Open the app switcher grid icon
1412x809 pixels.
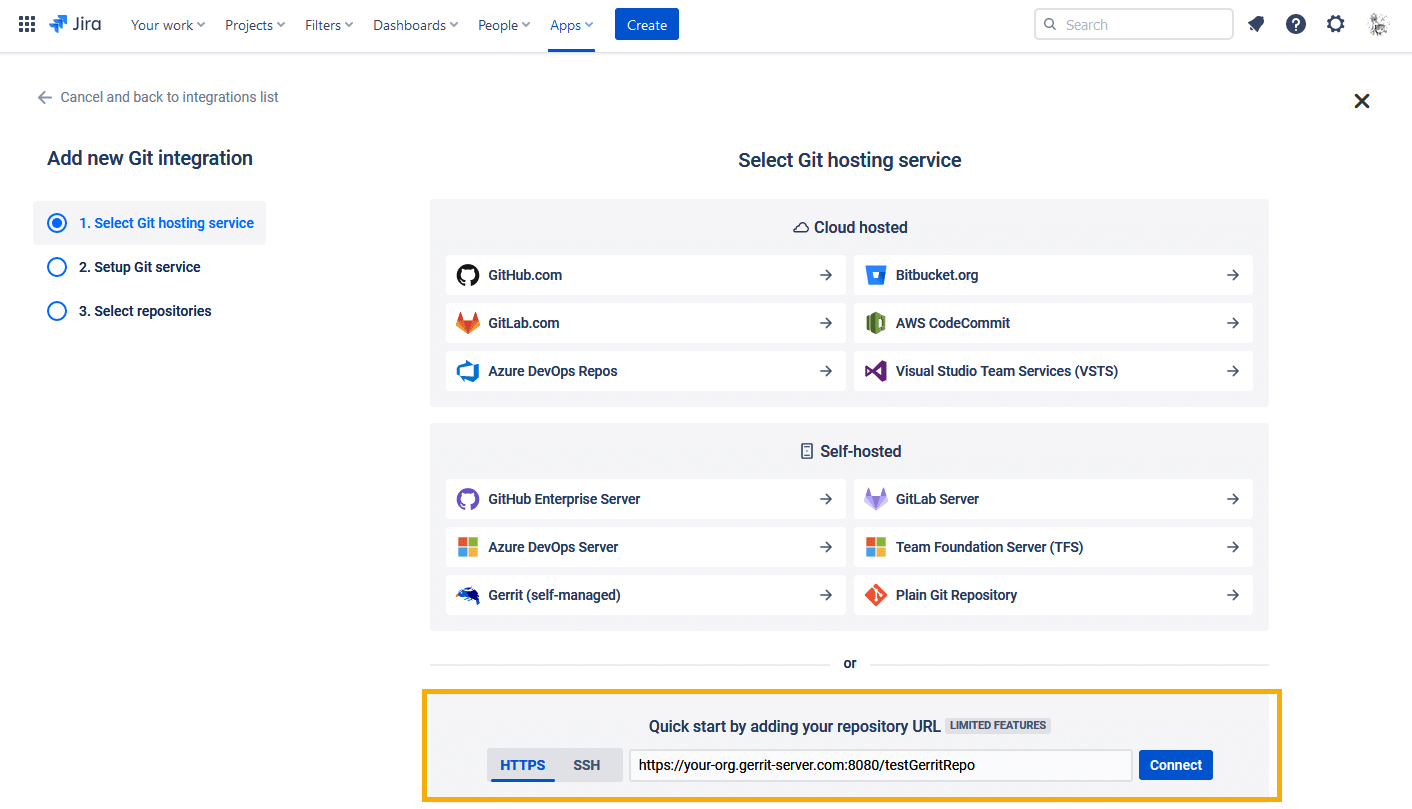27,25
